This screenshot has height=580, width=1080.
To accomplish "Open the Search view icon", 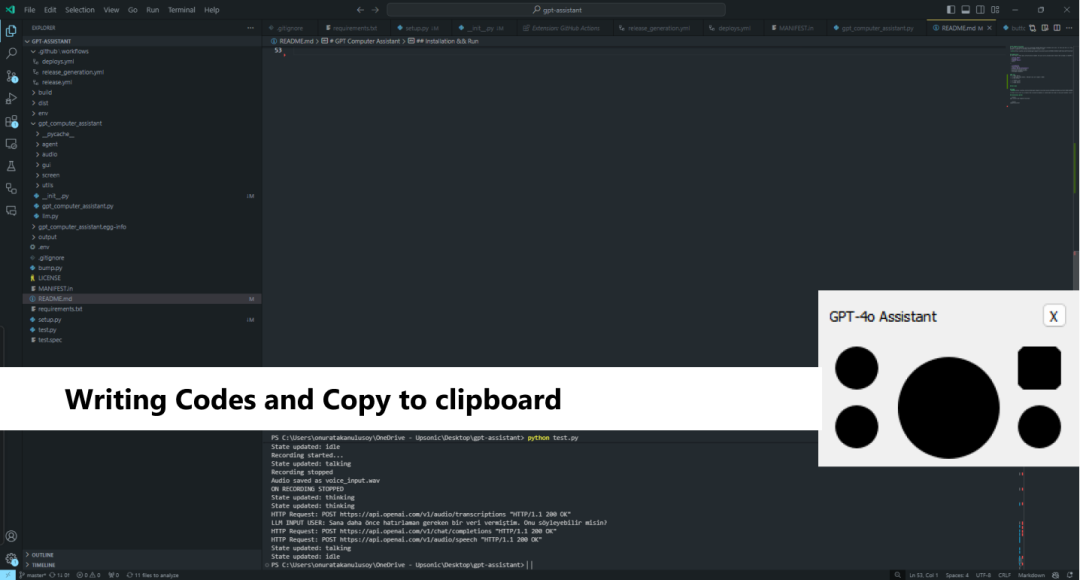I will coord(11,53).
